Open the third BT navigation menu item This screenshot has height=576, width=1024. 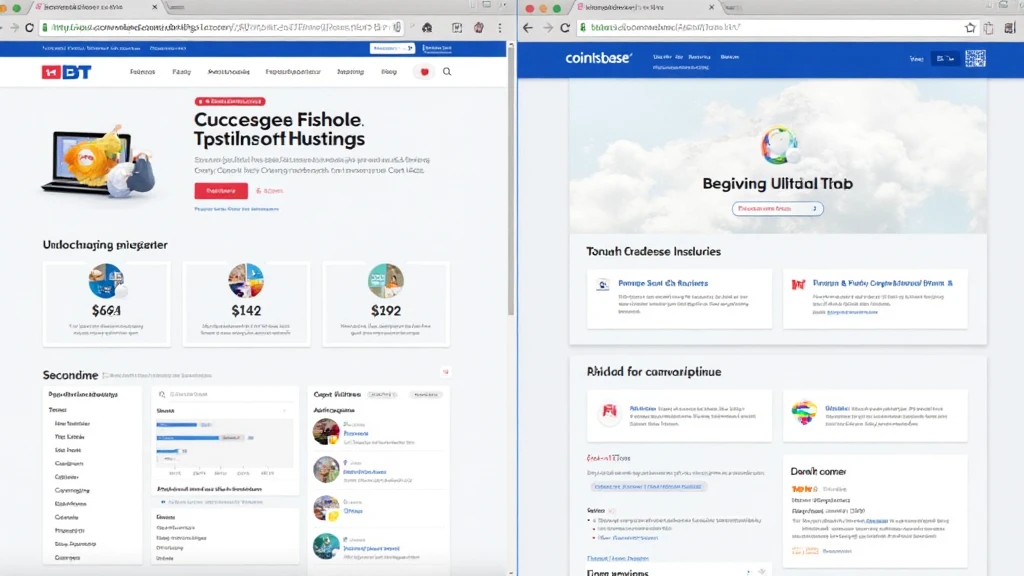tap(229, 72)
